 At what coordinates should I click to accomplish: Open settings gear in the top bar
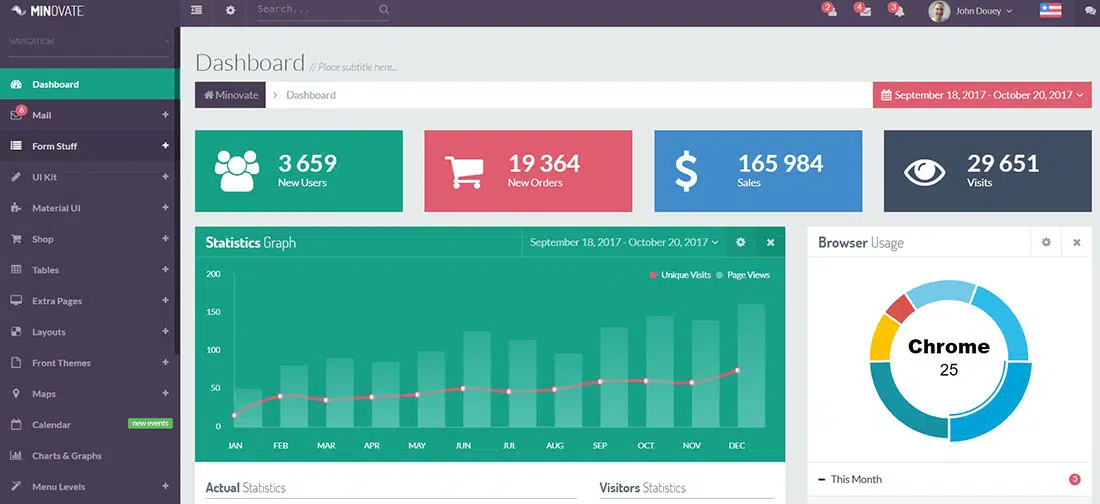point(230,11)
